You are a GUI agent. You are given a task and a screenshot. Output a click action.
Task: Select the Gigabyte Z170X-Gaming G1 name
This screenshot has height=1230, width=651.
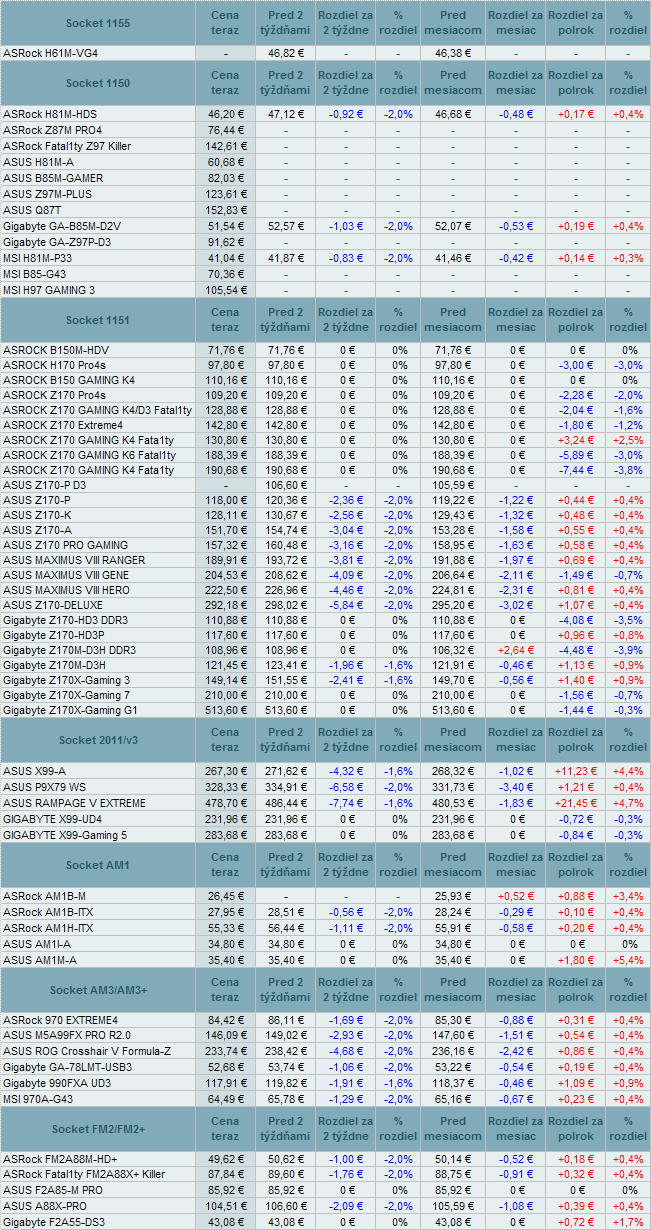(70, 711)
